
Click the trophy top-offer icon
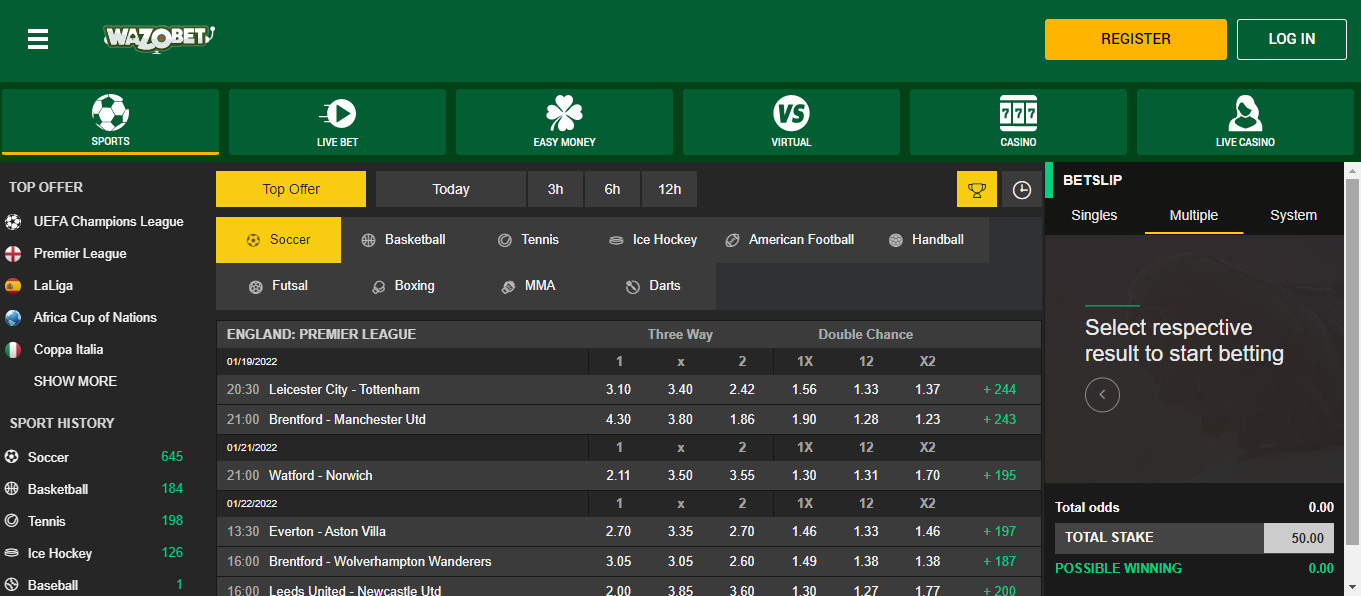(977, 188)
